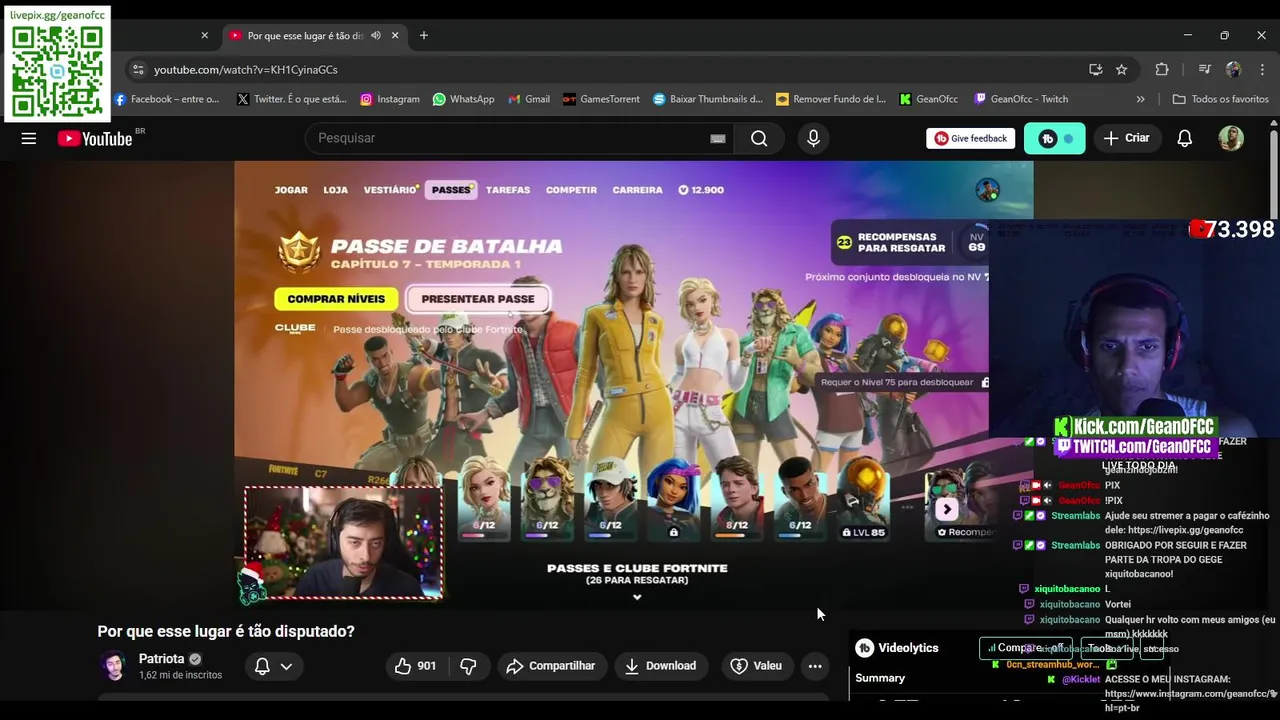Select the Videolytics Summary section
This screenshot has width=1280, height=720.
(x=880, y=678)
